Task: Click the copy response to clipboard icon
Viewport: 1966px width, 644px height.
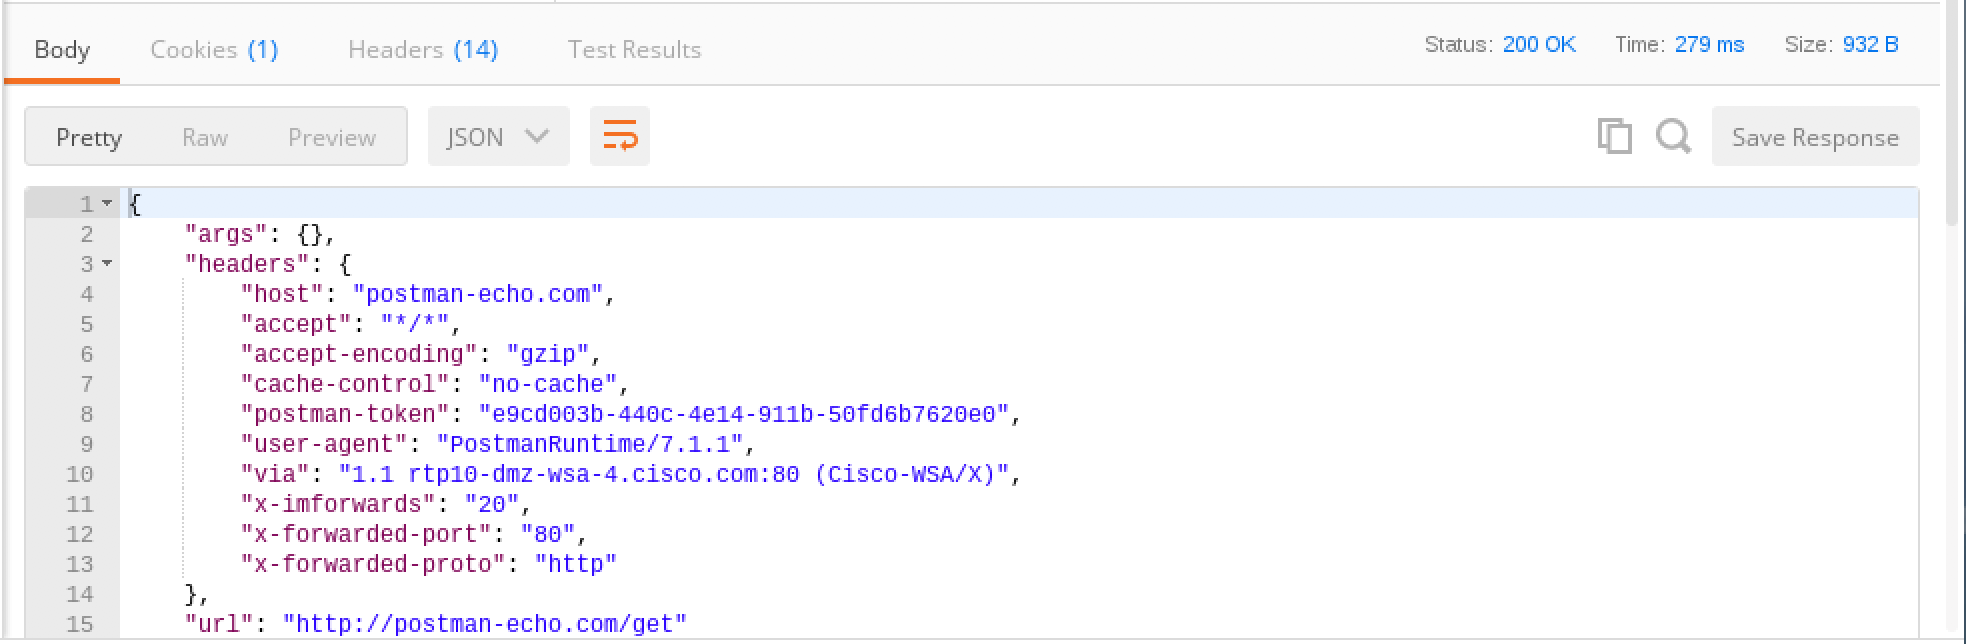Action: click(1614, 136)
